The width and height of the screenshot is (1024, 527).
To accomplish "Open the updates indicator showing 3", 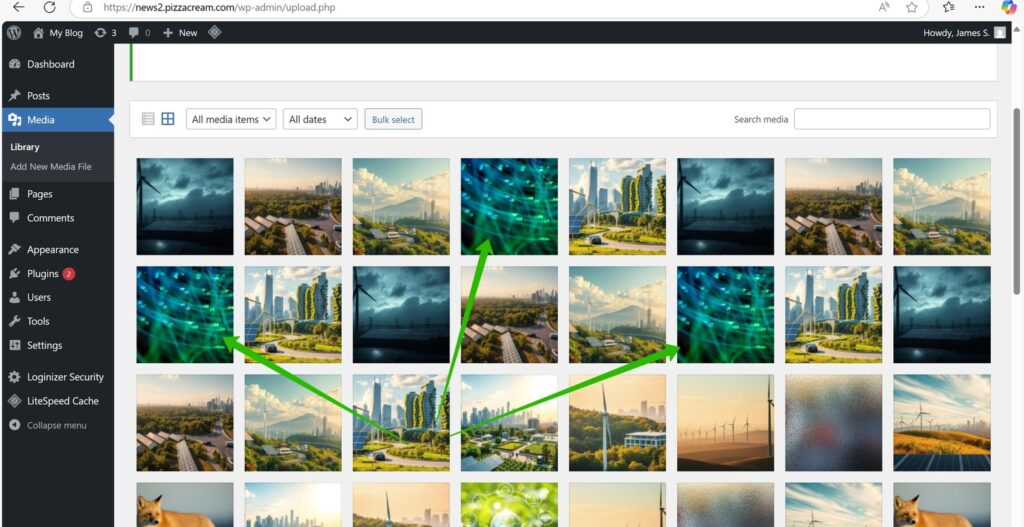I will click(x=105, y=33).
